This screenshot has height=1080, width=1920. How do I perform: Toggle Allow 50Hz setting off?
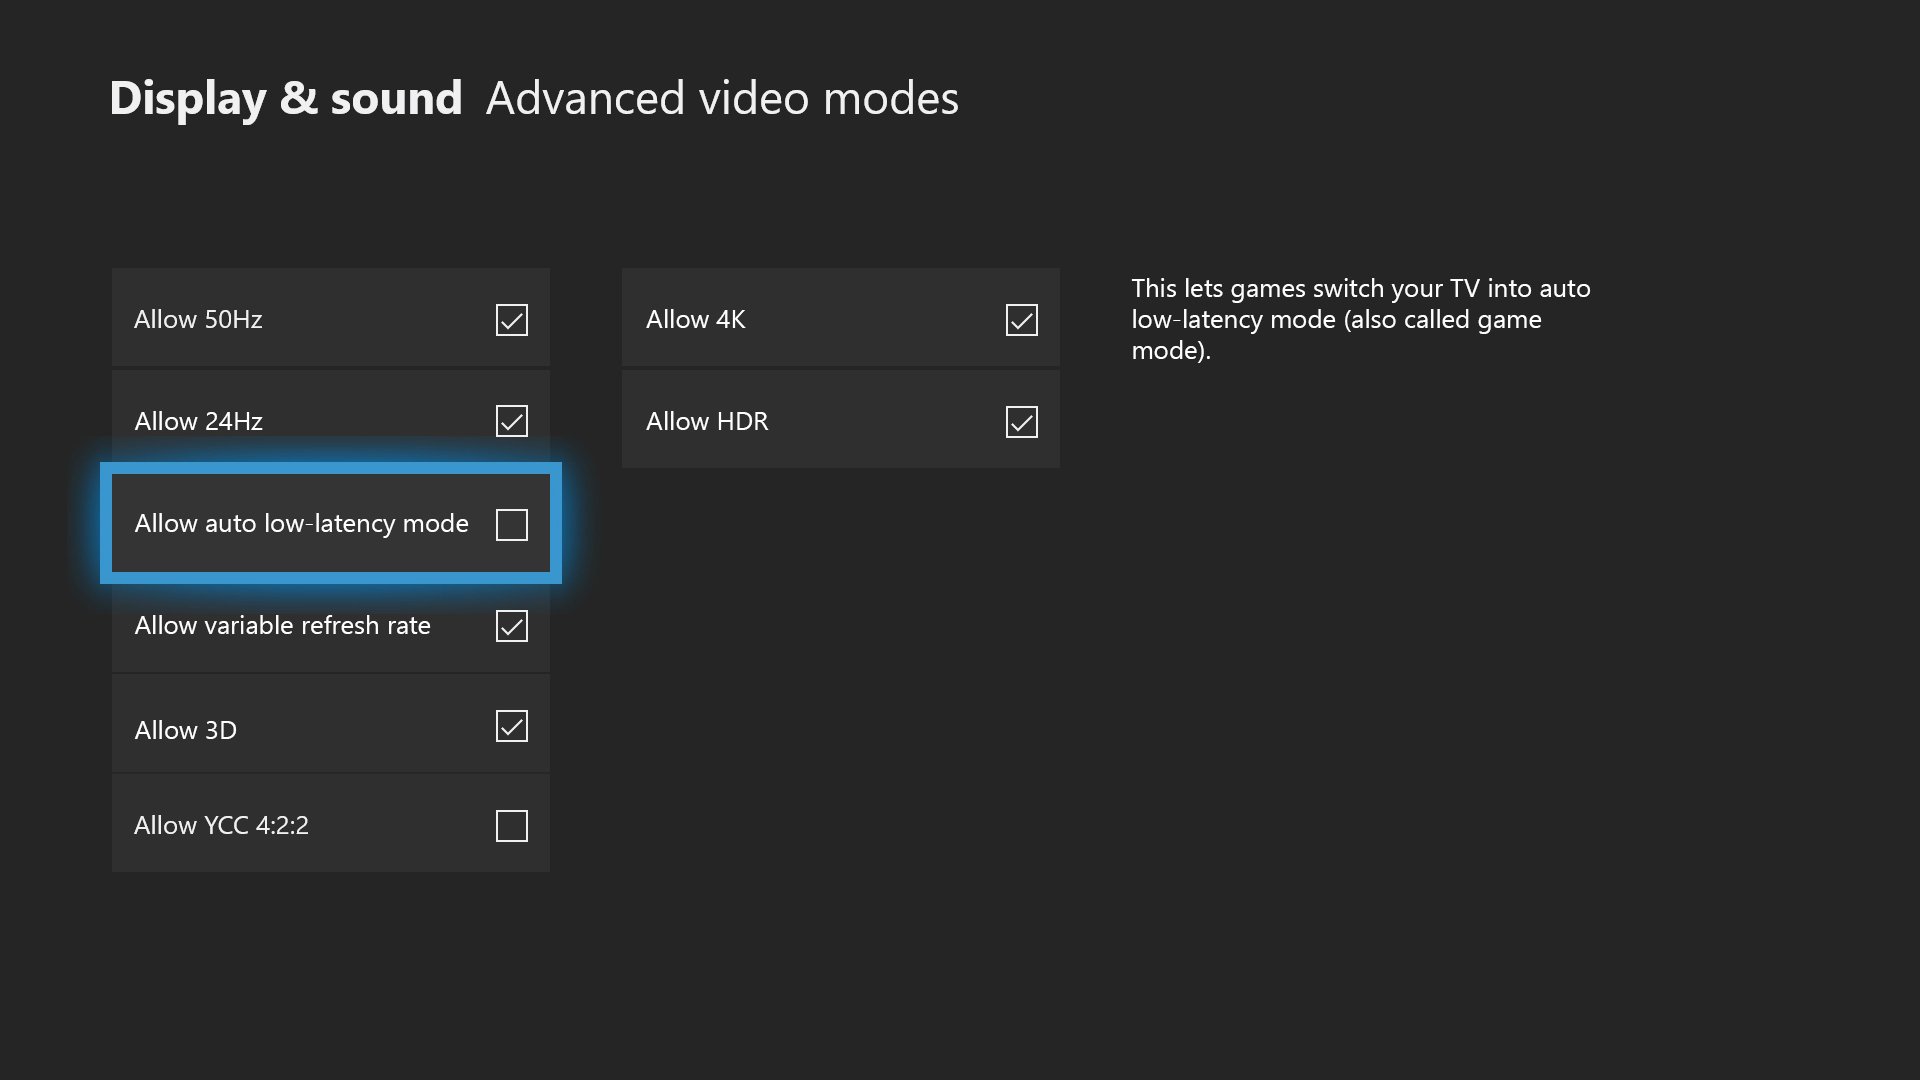coord(512,318)
